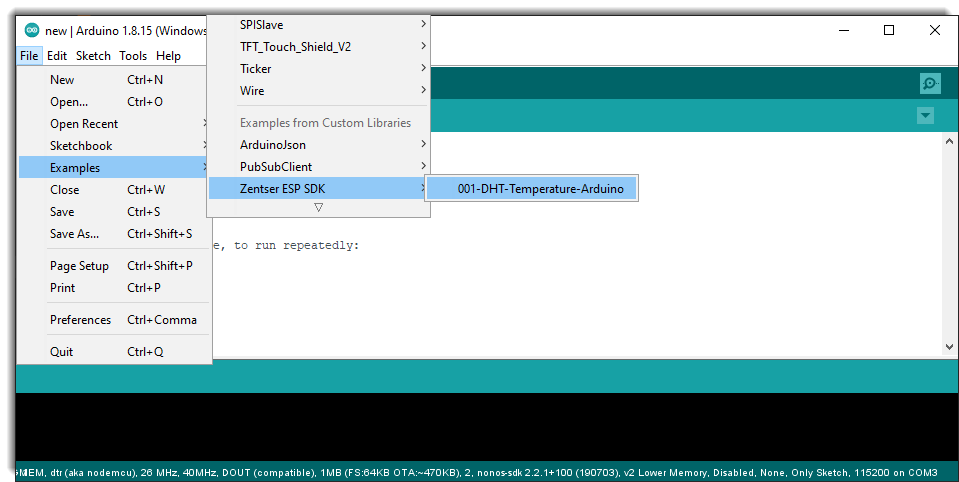Image resolution: width=959 pixels, height=482 pixels.
Task: Choose Save from the File menu
Action: pos(114,212)
